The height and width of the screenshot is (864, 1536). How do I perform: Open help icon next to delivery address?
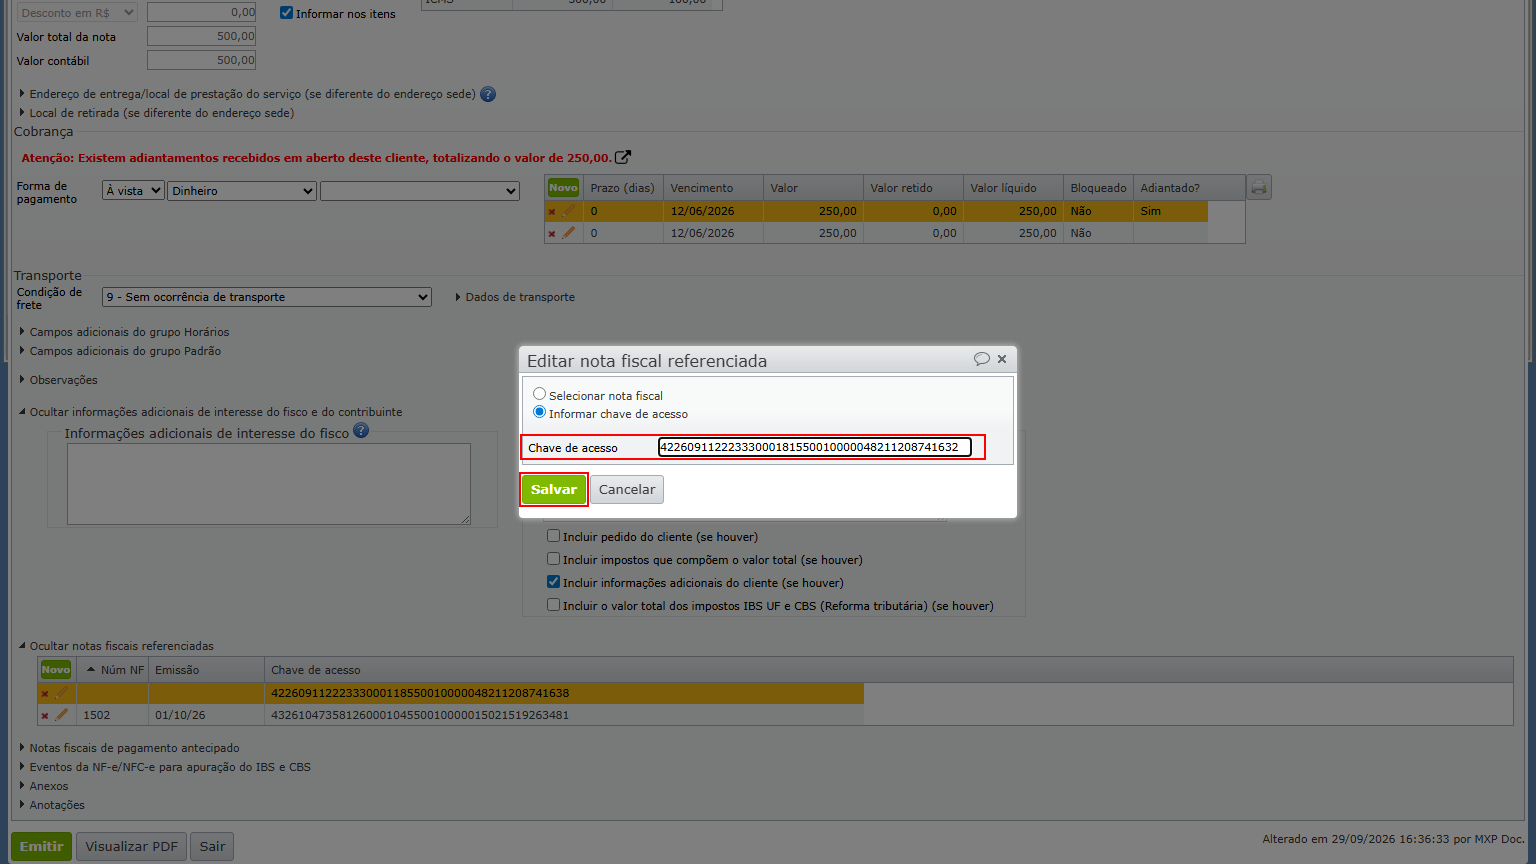pyautogui.click(x=488, y=94)
